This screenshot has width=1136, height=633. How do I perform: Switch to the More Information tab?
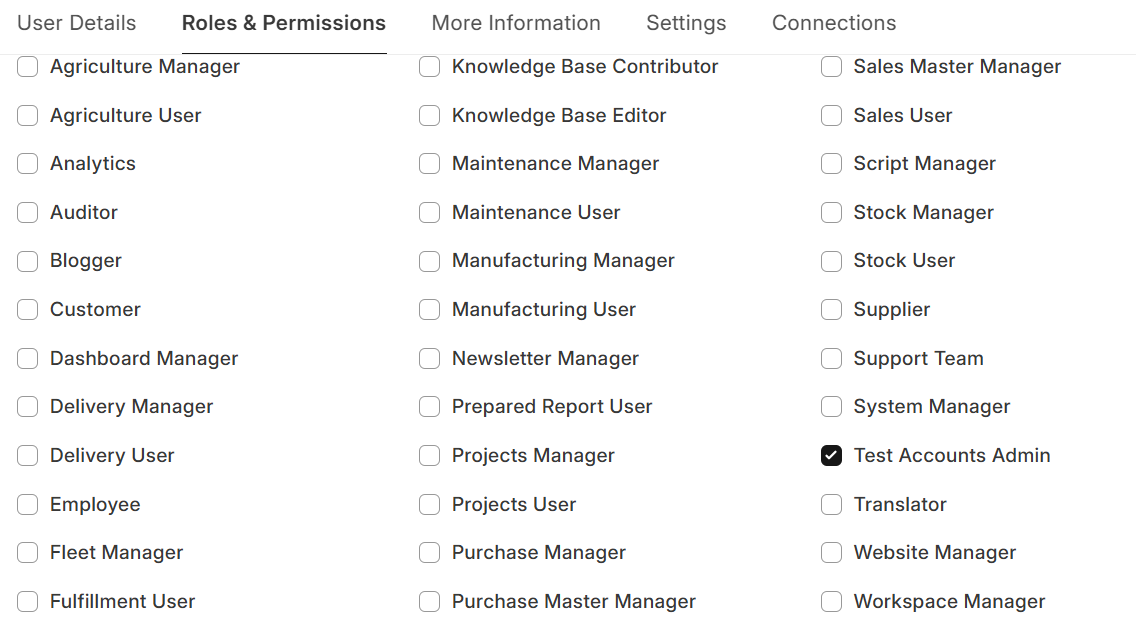point(516,23)
